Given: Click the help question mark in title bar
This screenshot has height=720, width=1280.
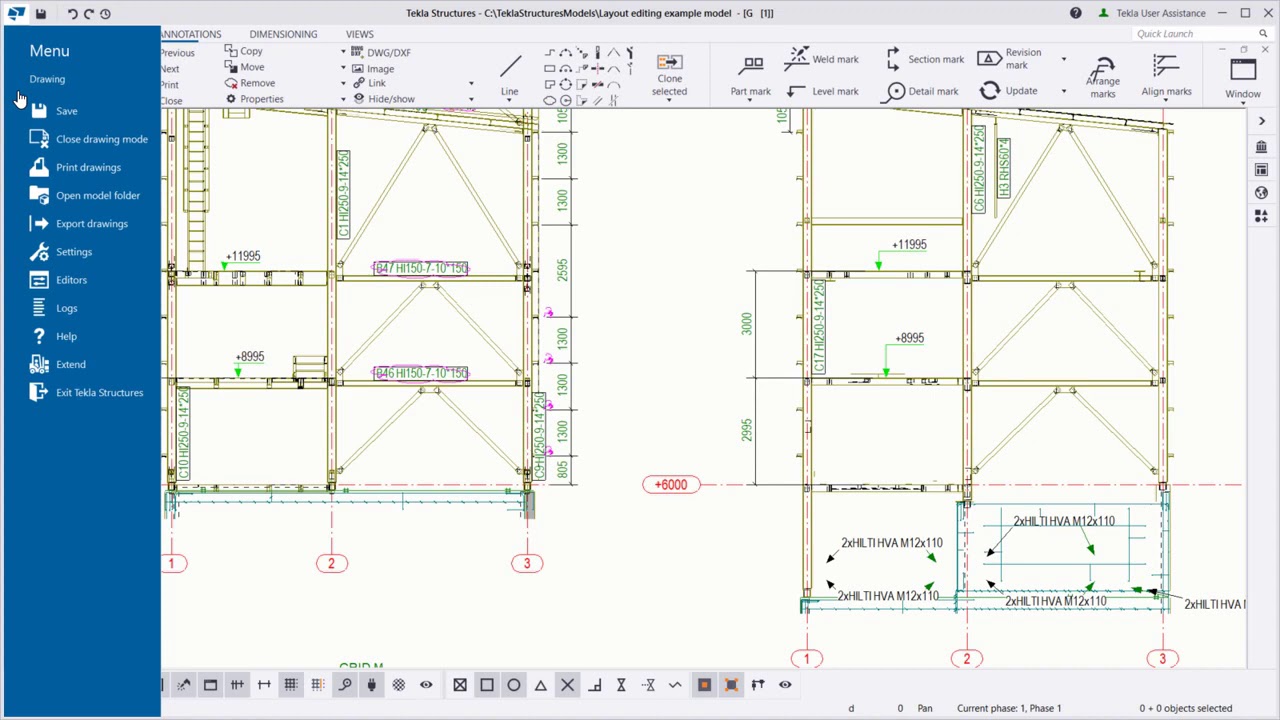Looking at the screenshot, I should point(1075,13).
